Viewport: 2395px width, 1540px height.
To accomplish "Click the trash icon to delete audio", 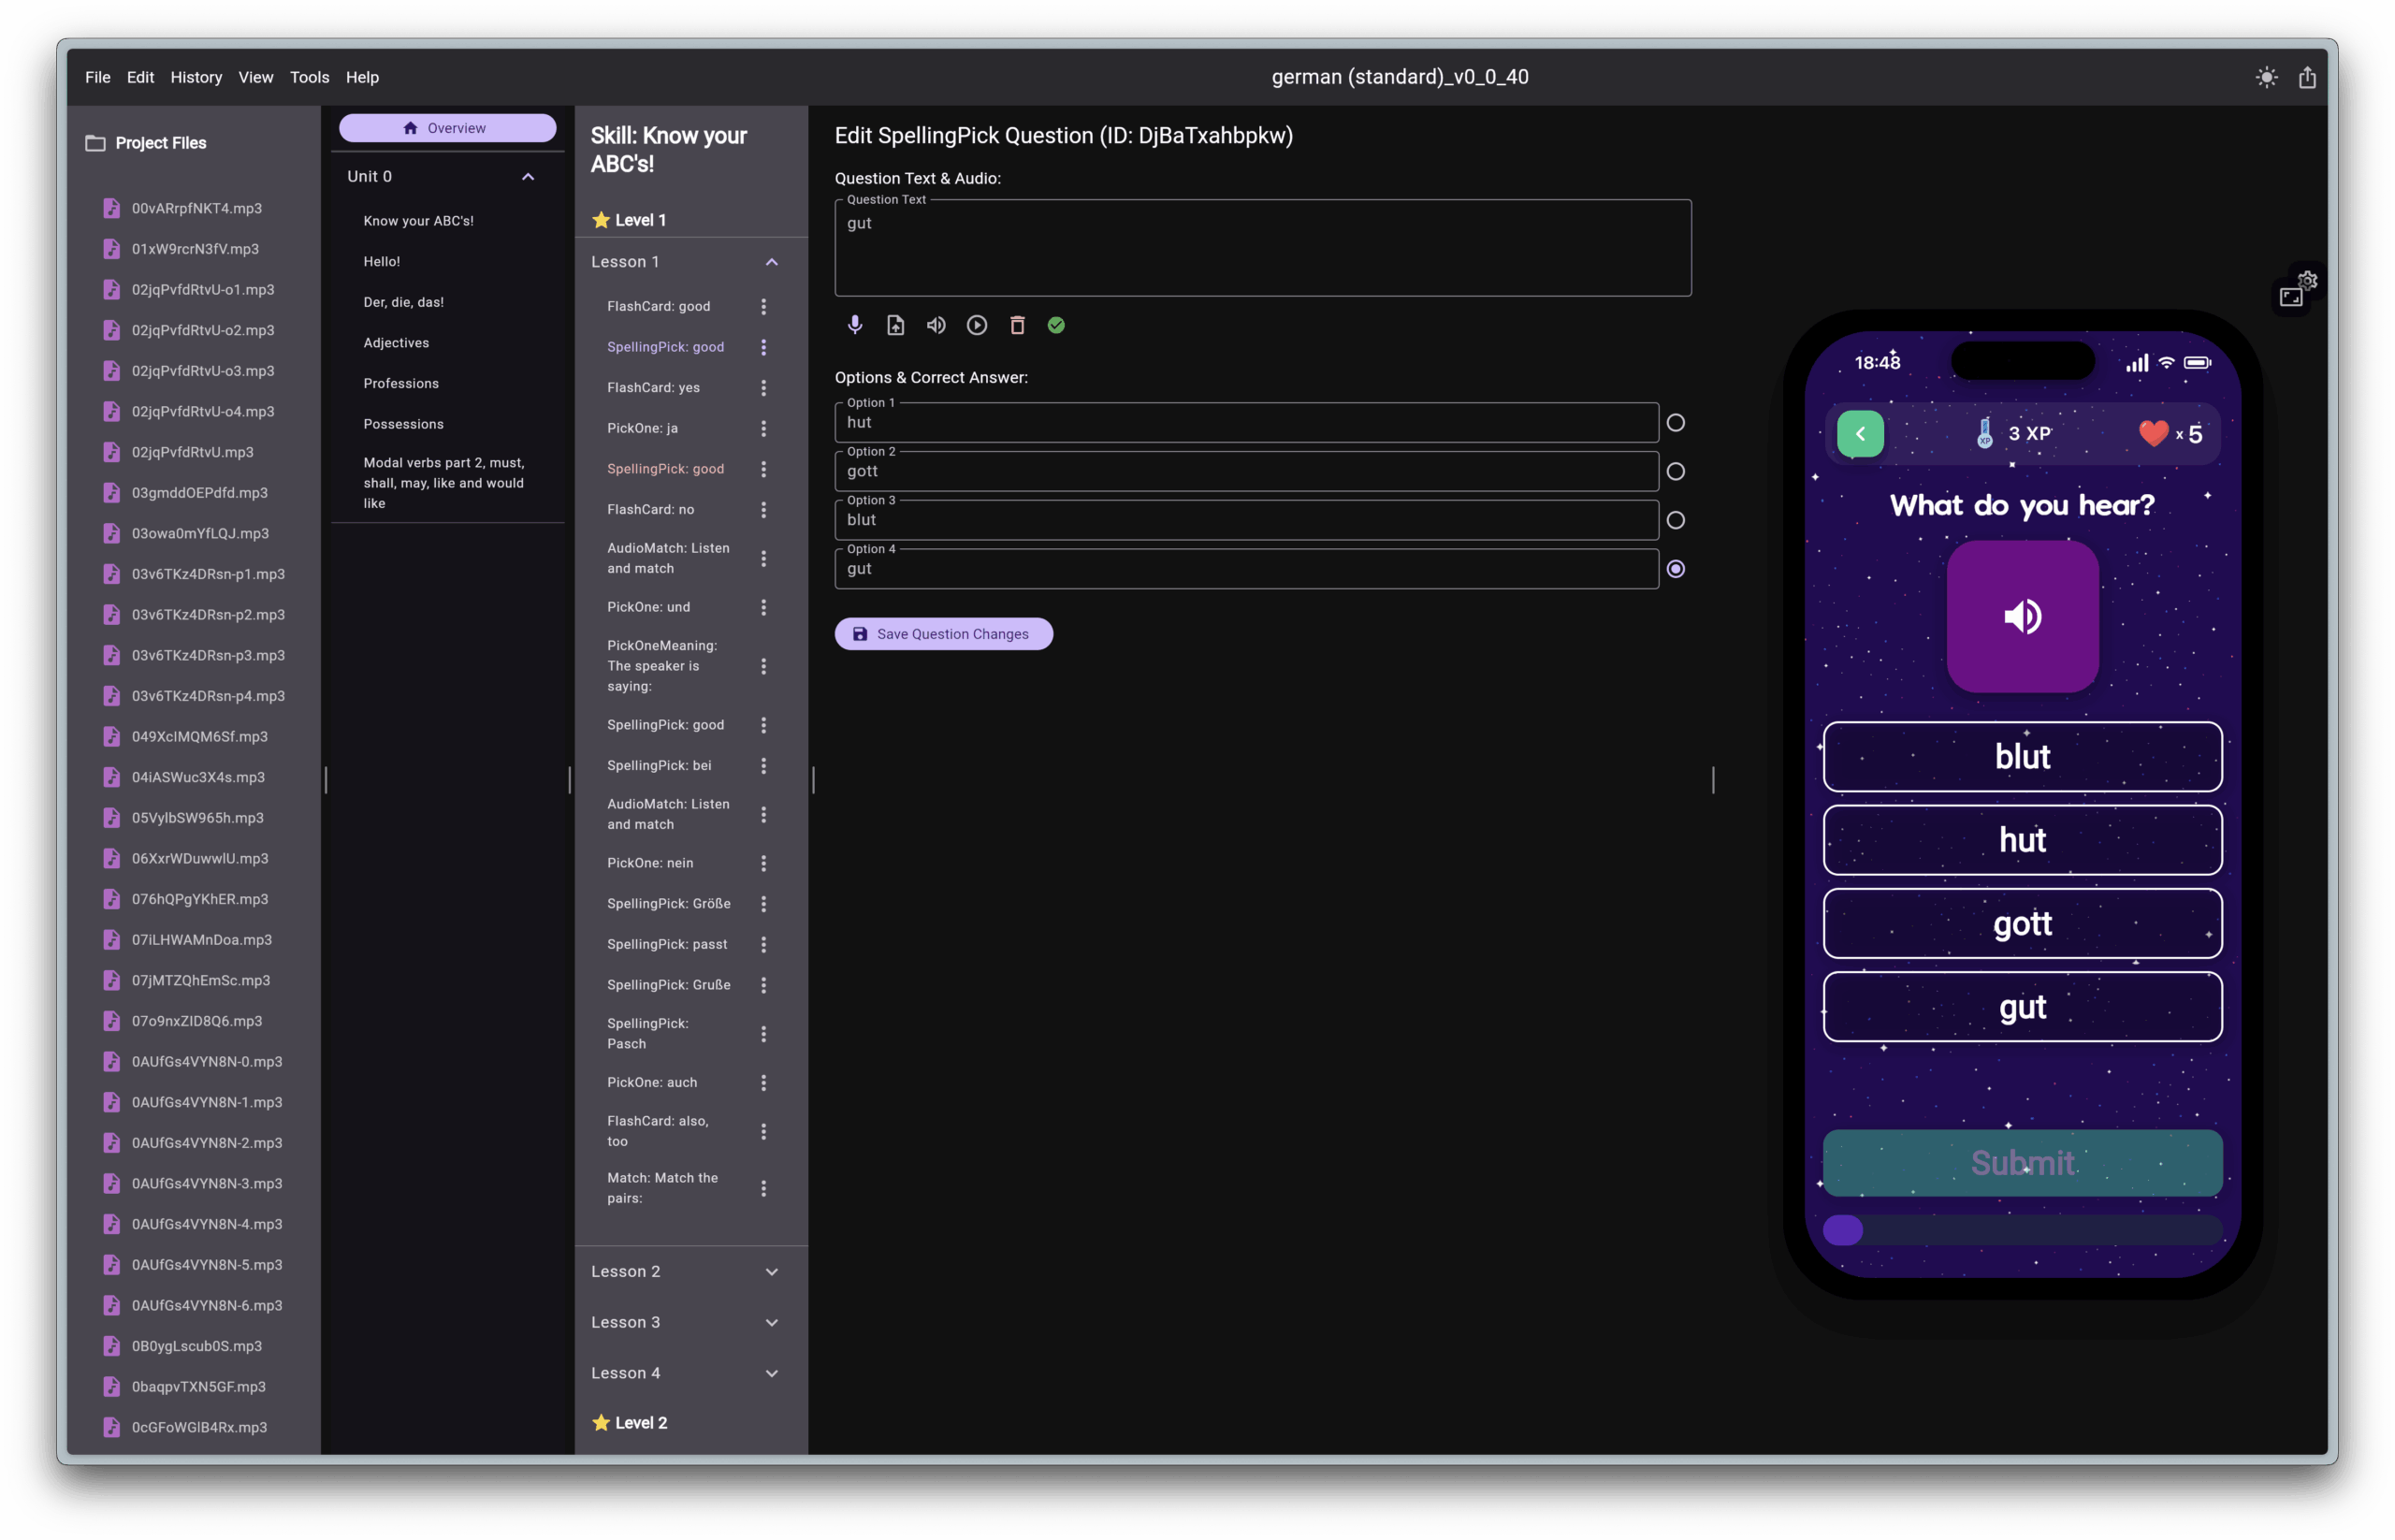I will (1017, 325).
